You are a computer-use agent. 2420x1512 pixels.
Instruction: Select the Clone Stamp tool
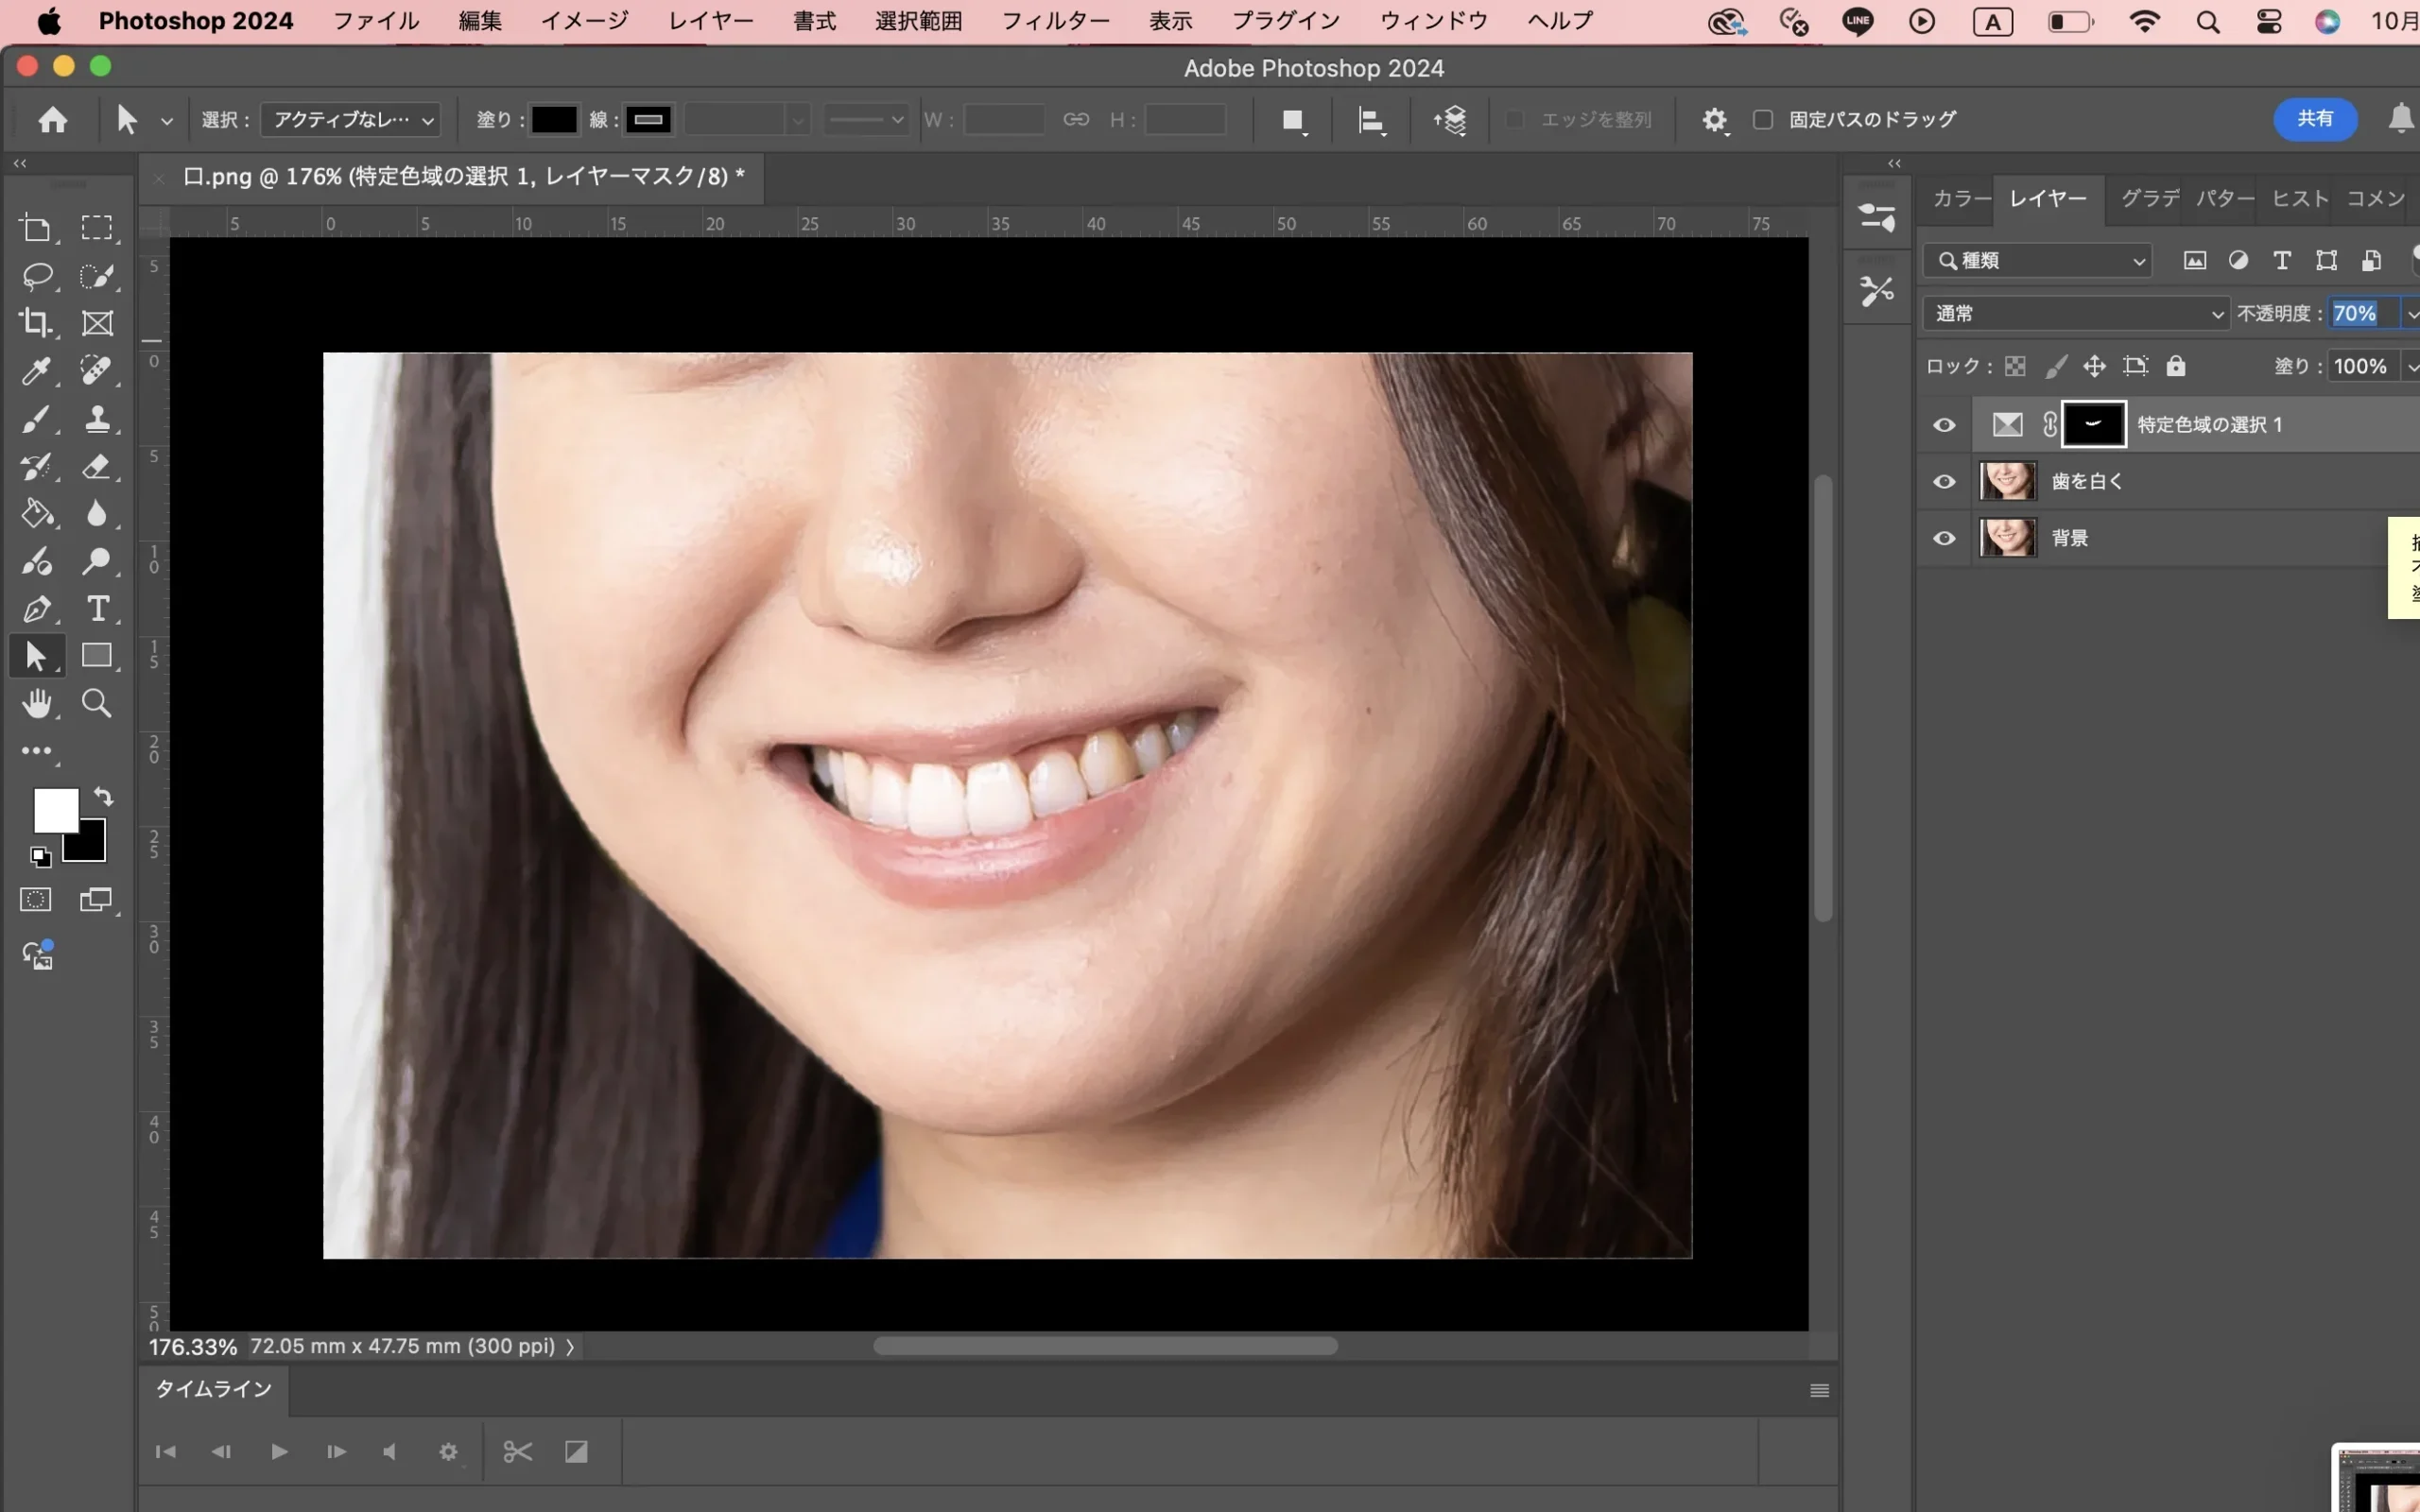click(97, 418)
